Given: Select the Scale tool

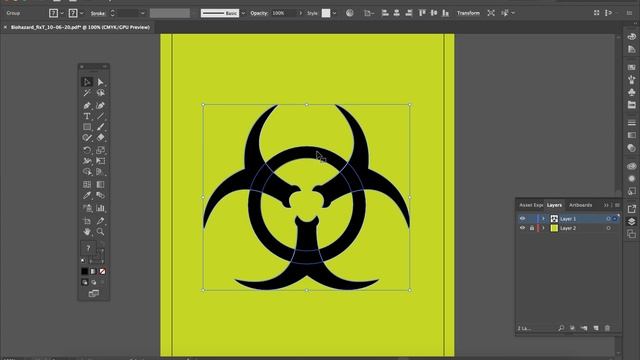Looking at the screenshot, I should 100,150.
